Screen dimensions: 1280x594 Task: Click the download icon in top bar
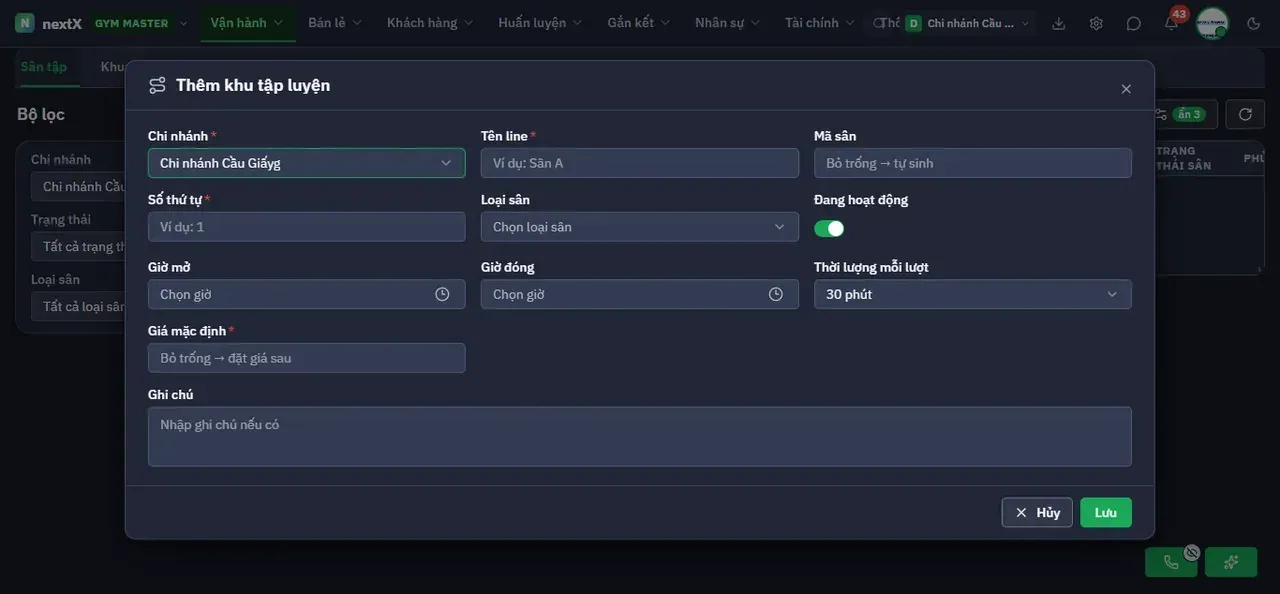tap(1059, 23)
